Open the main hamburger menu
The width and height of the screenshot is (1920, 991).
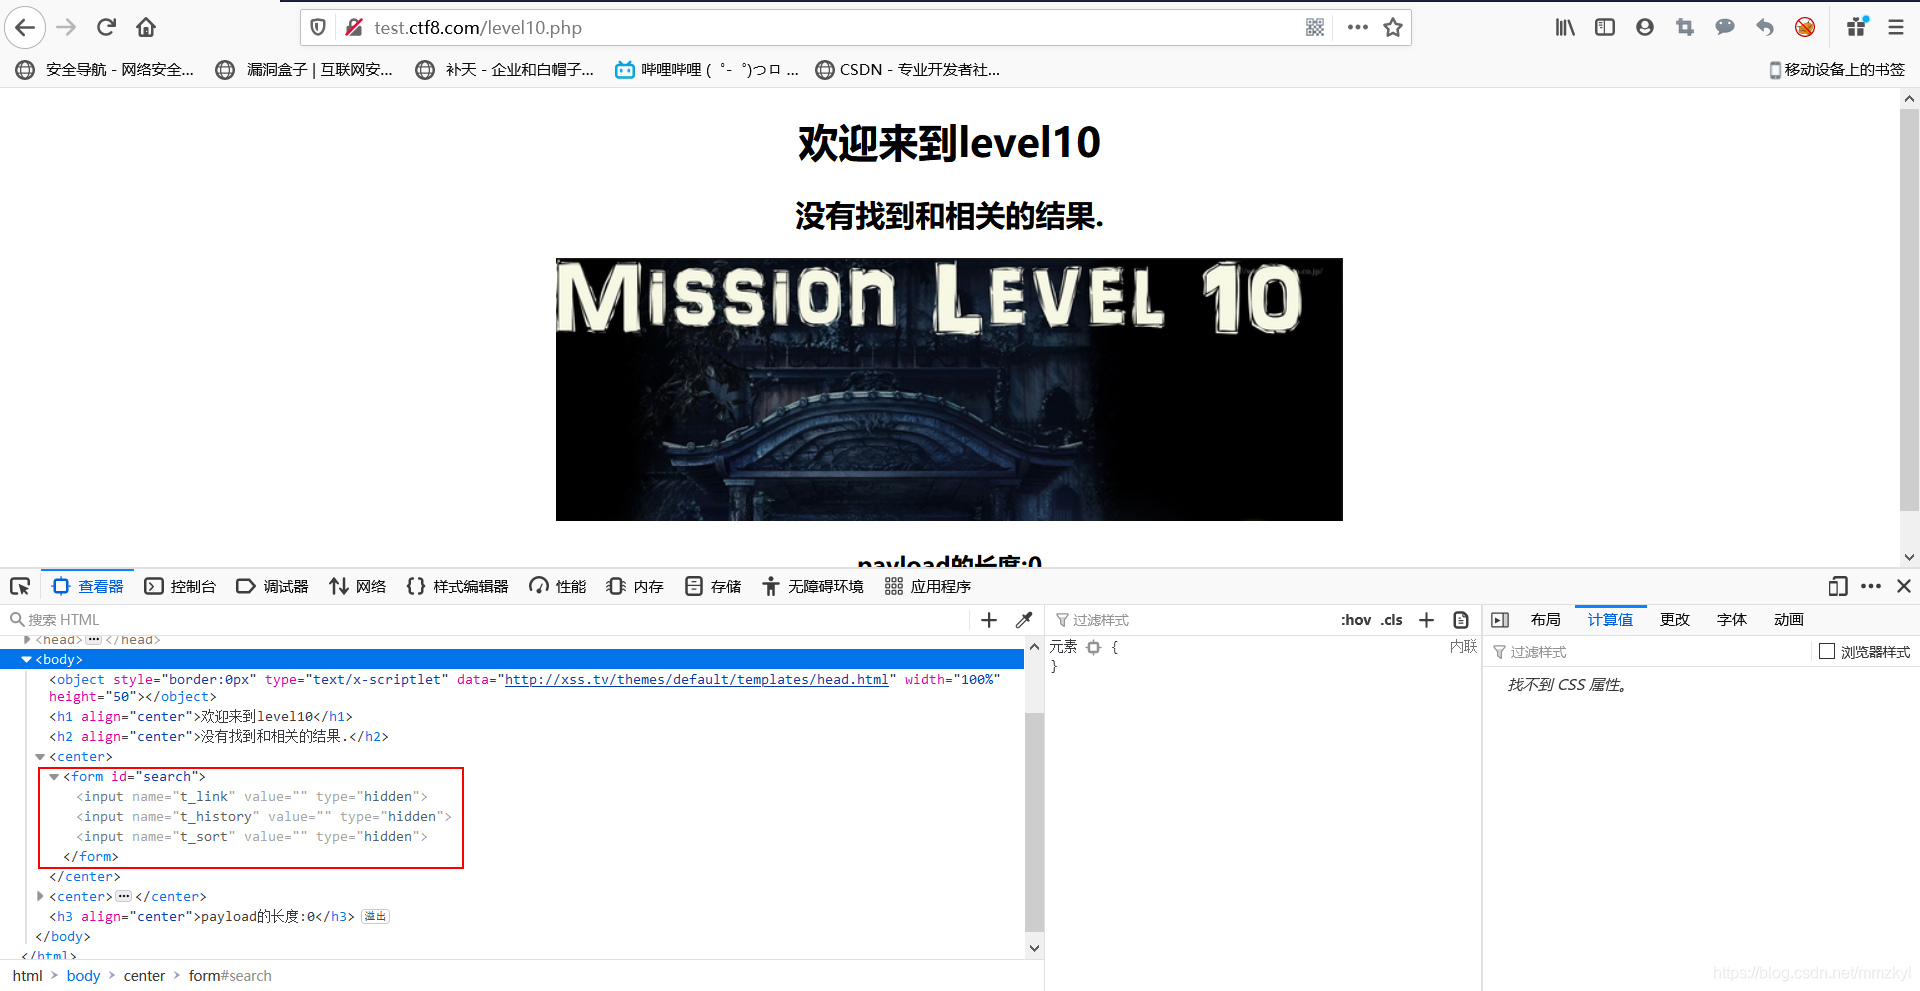pos(1896,28)
